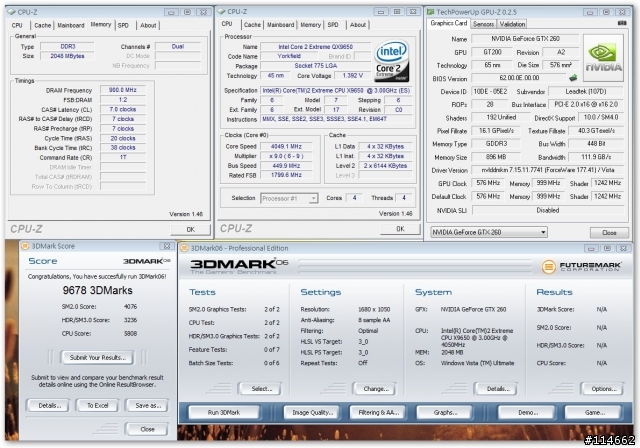This screenshot has height=448, width=640.
Task: Click the GPU-Z title bar icon
Action: tap(430, 12)
